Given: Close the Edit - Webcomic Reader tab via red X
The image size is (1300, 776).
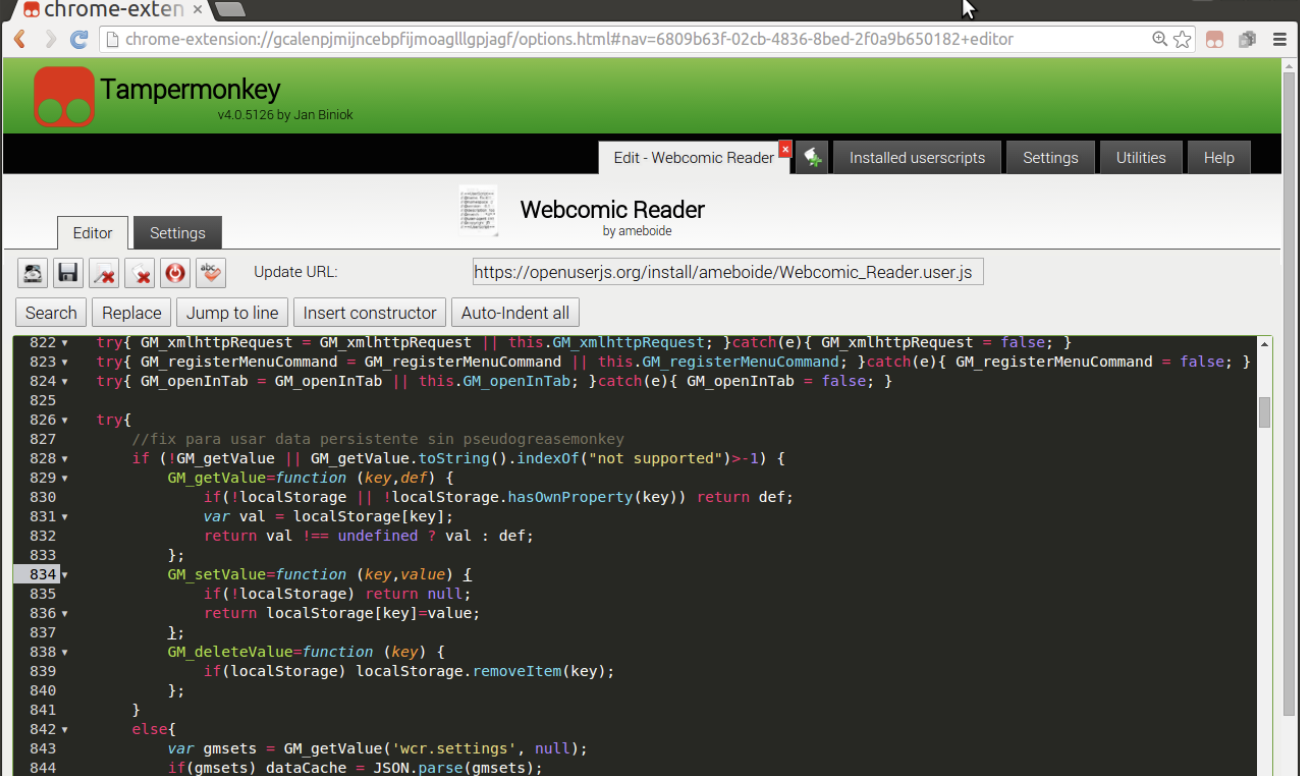Looking at the screenshot, I should [x=785, y=149].
